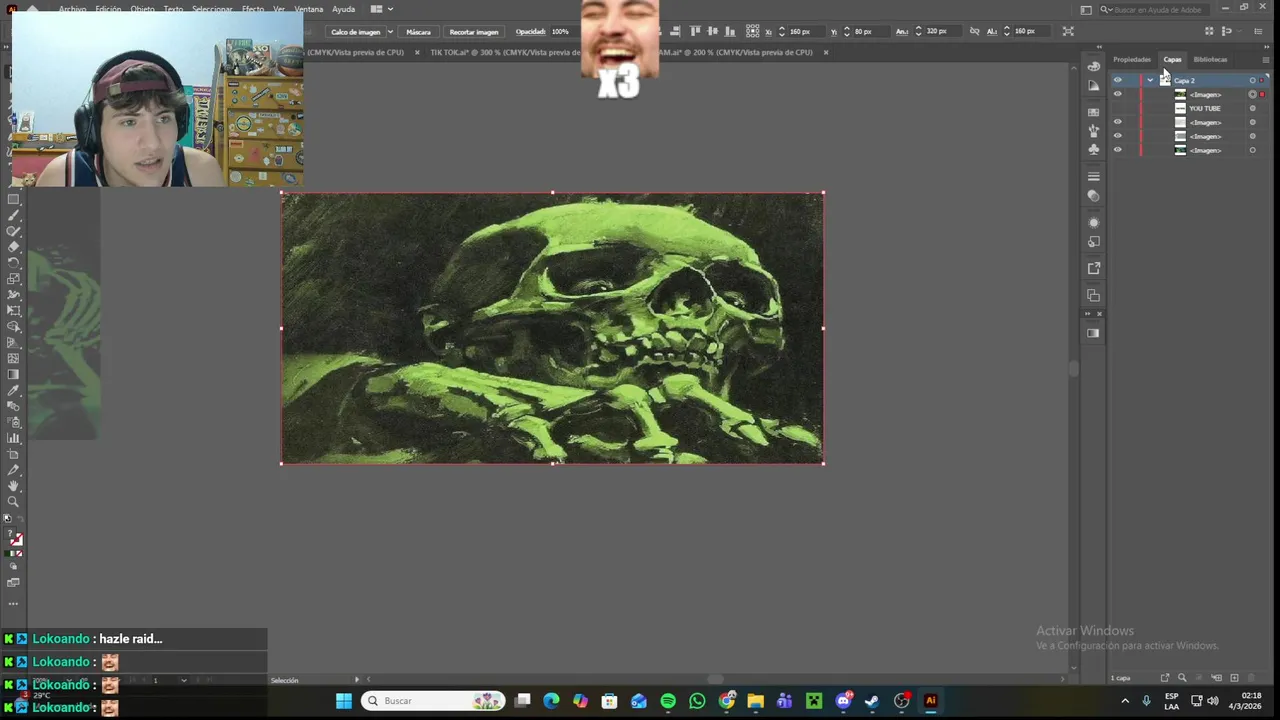The height and width of the screenshot is (720, 1280).
Task: Click the Calco de imagen button
Action: 356,32
